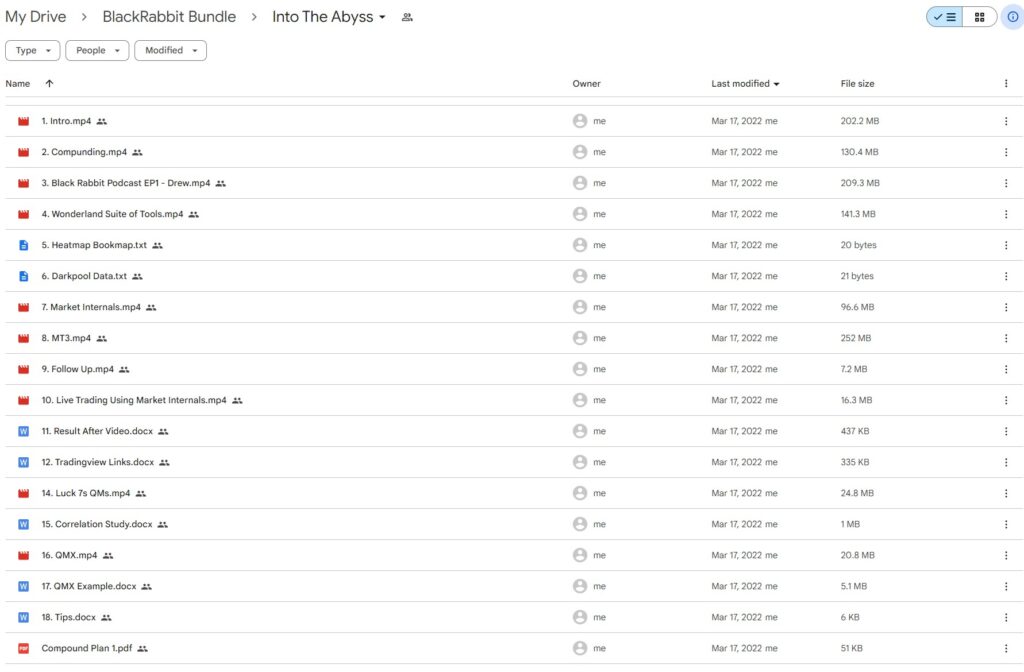Open more actions for 15. Correlation Study.docx
The image size is (1024, 672).
coord(1006,524)
